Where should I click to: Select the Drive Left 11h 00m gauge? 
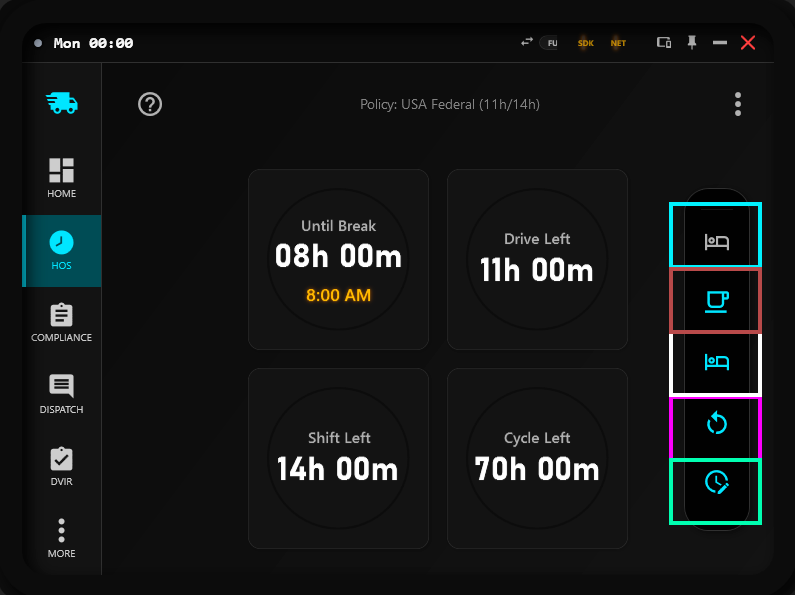537,259
